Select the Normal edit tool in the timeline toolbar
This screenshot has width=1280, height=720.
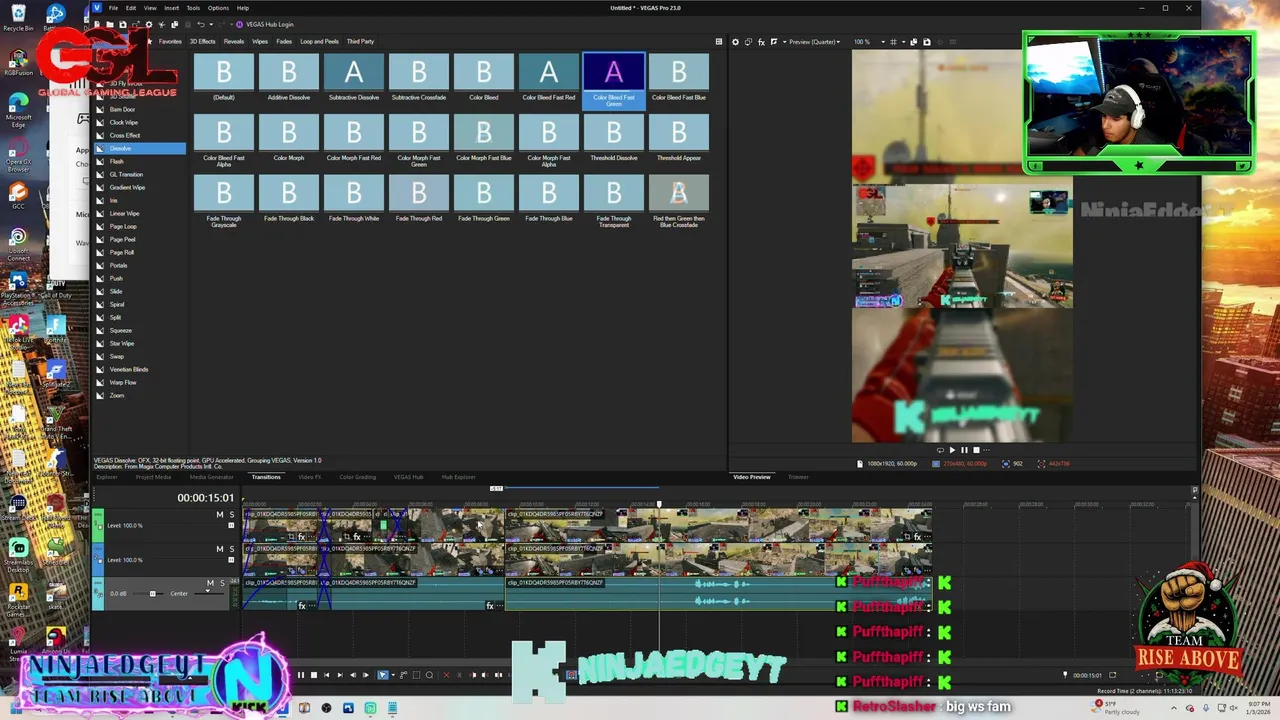383,675
